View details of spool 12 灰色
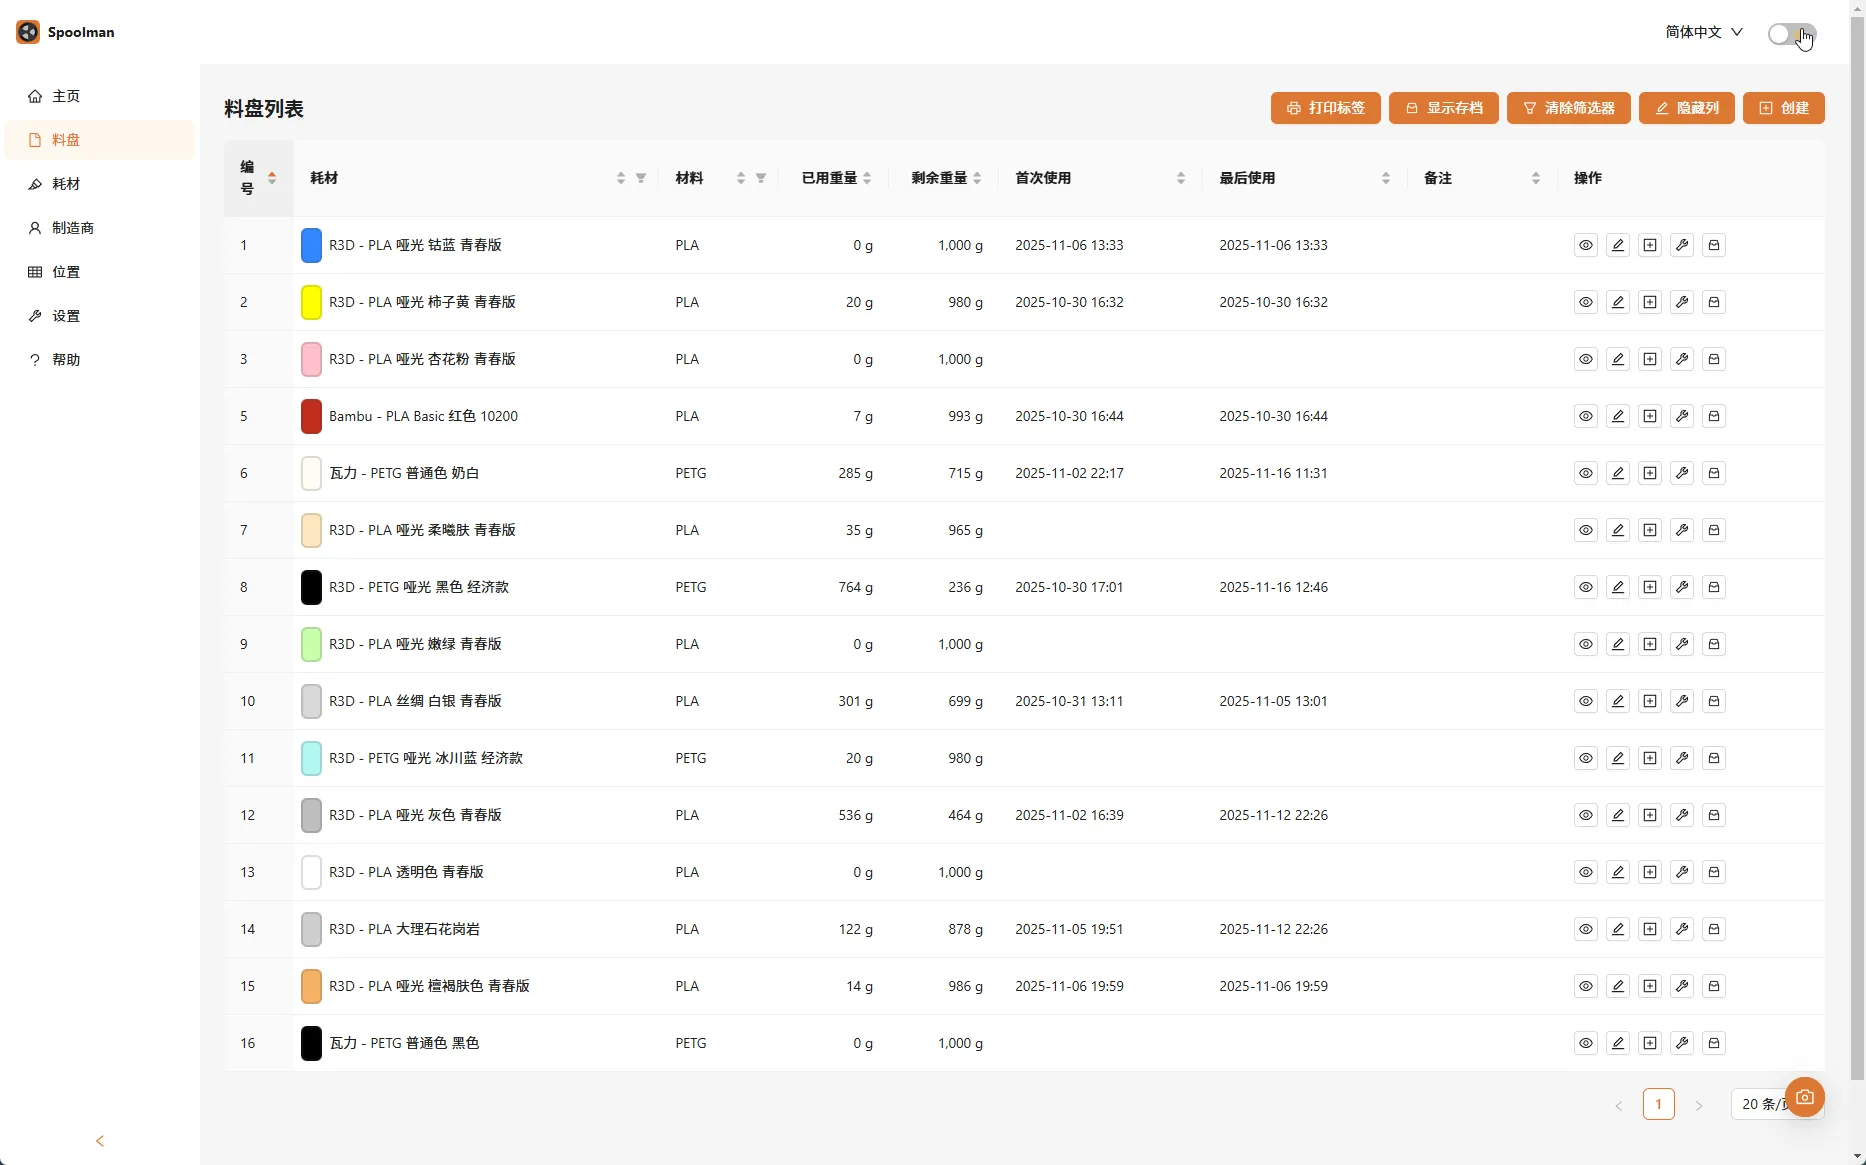Screen dimensions: 1866x1165 pyautogui.click(x=1586, y=815)
